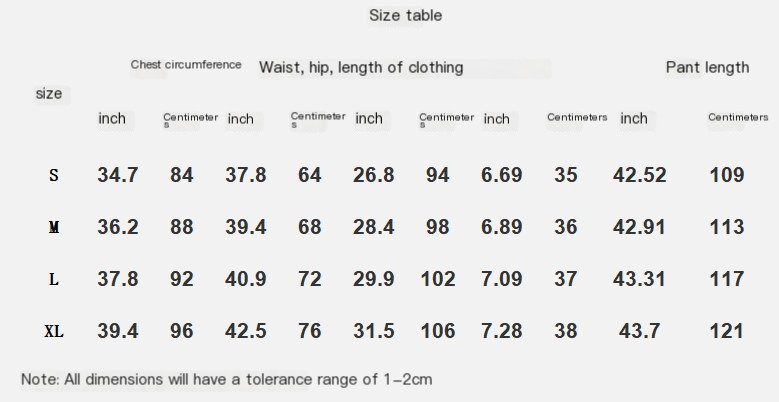Click the 121 centimeters value
This screenshot has height=402, width=779.
(727, 331)
